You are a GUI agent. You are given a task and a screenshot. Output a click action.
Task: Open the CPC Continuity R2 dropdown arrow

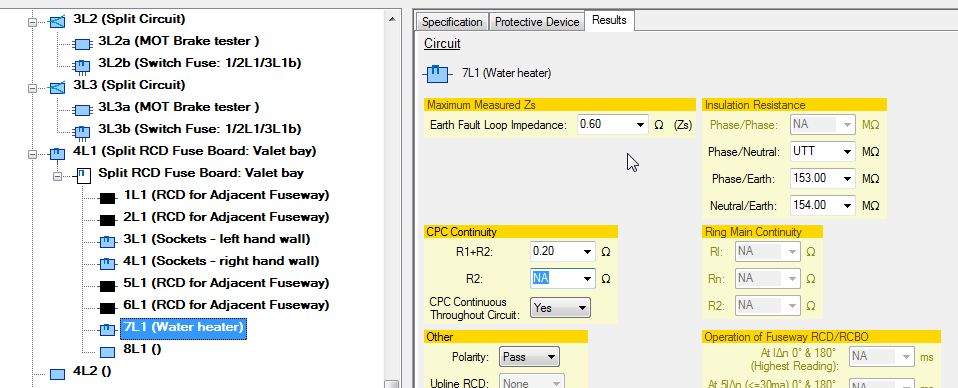(588, 279)
